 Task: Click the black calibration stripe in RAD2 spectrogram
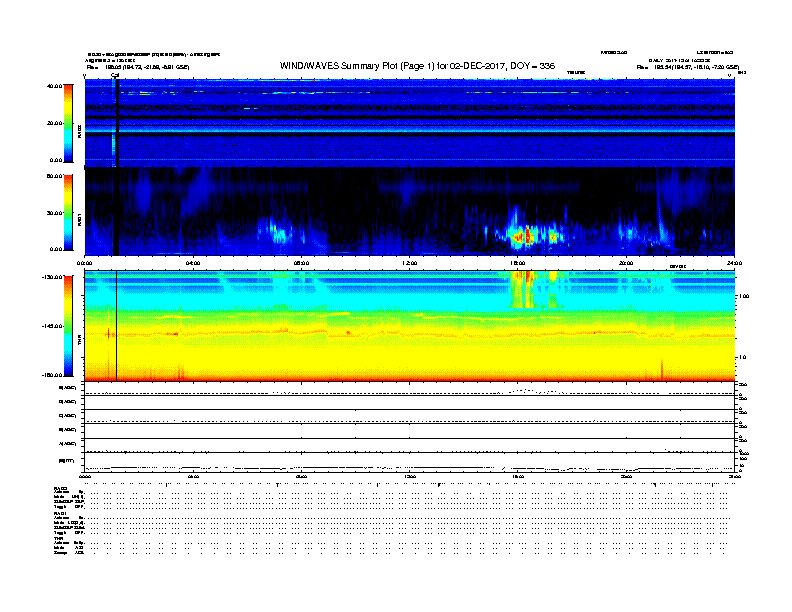pos(117,123)
